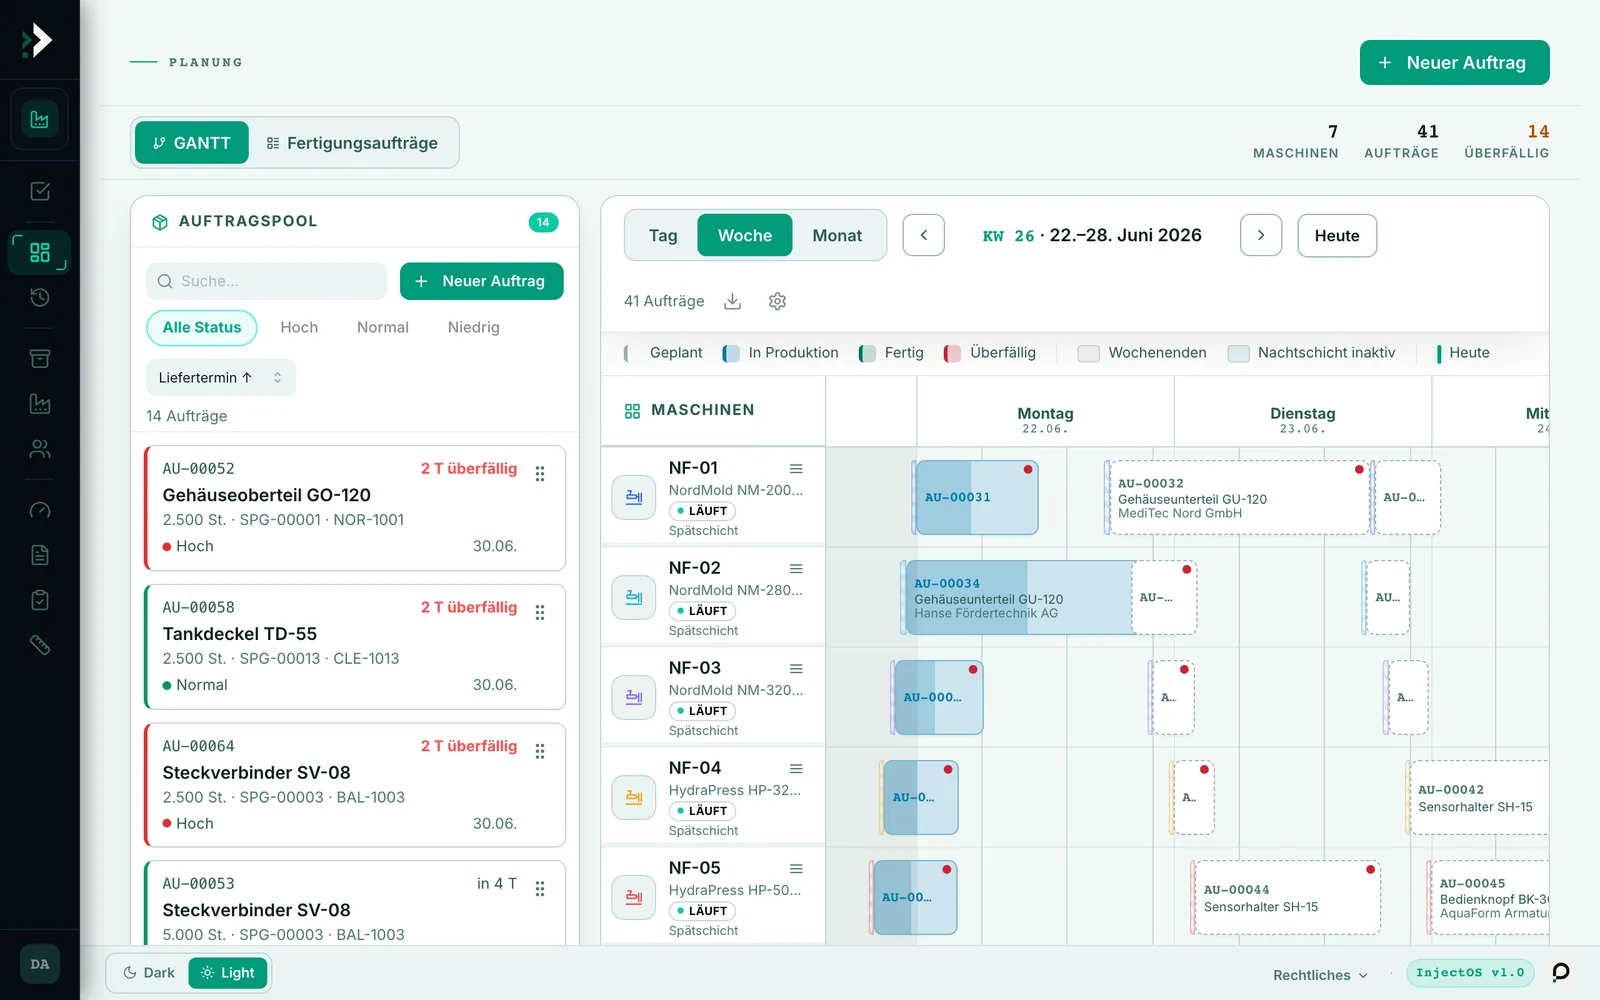Switch to Fertigungsaufträge tab
1600x1000 pixels.
[x=352, y=143]
